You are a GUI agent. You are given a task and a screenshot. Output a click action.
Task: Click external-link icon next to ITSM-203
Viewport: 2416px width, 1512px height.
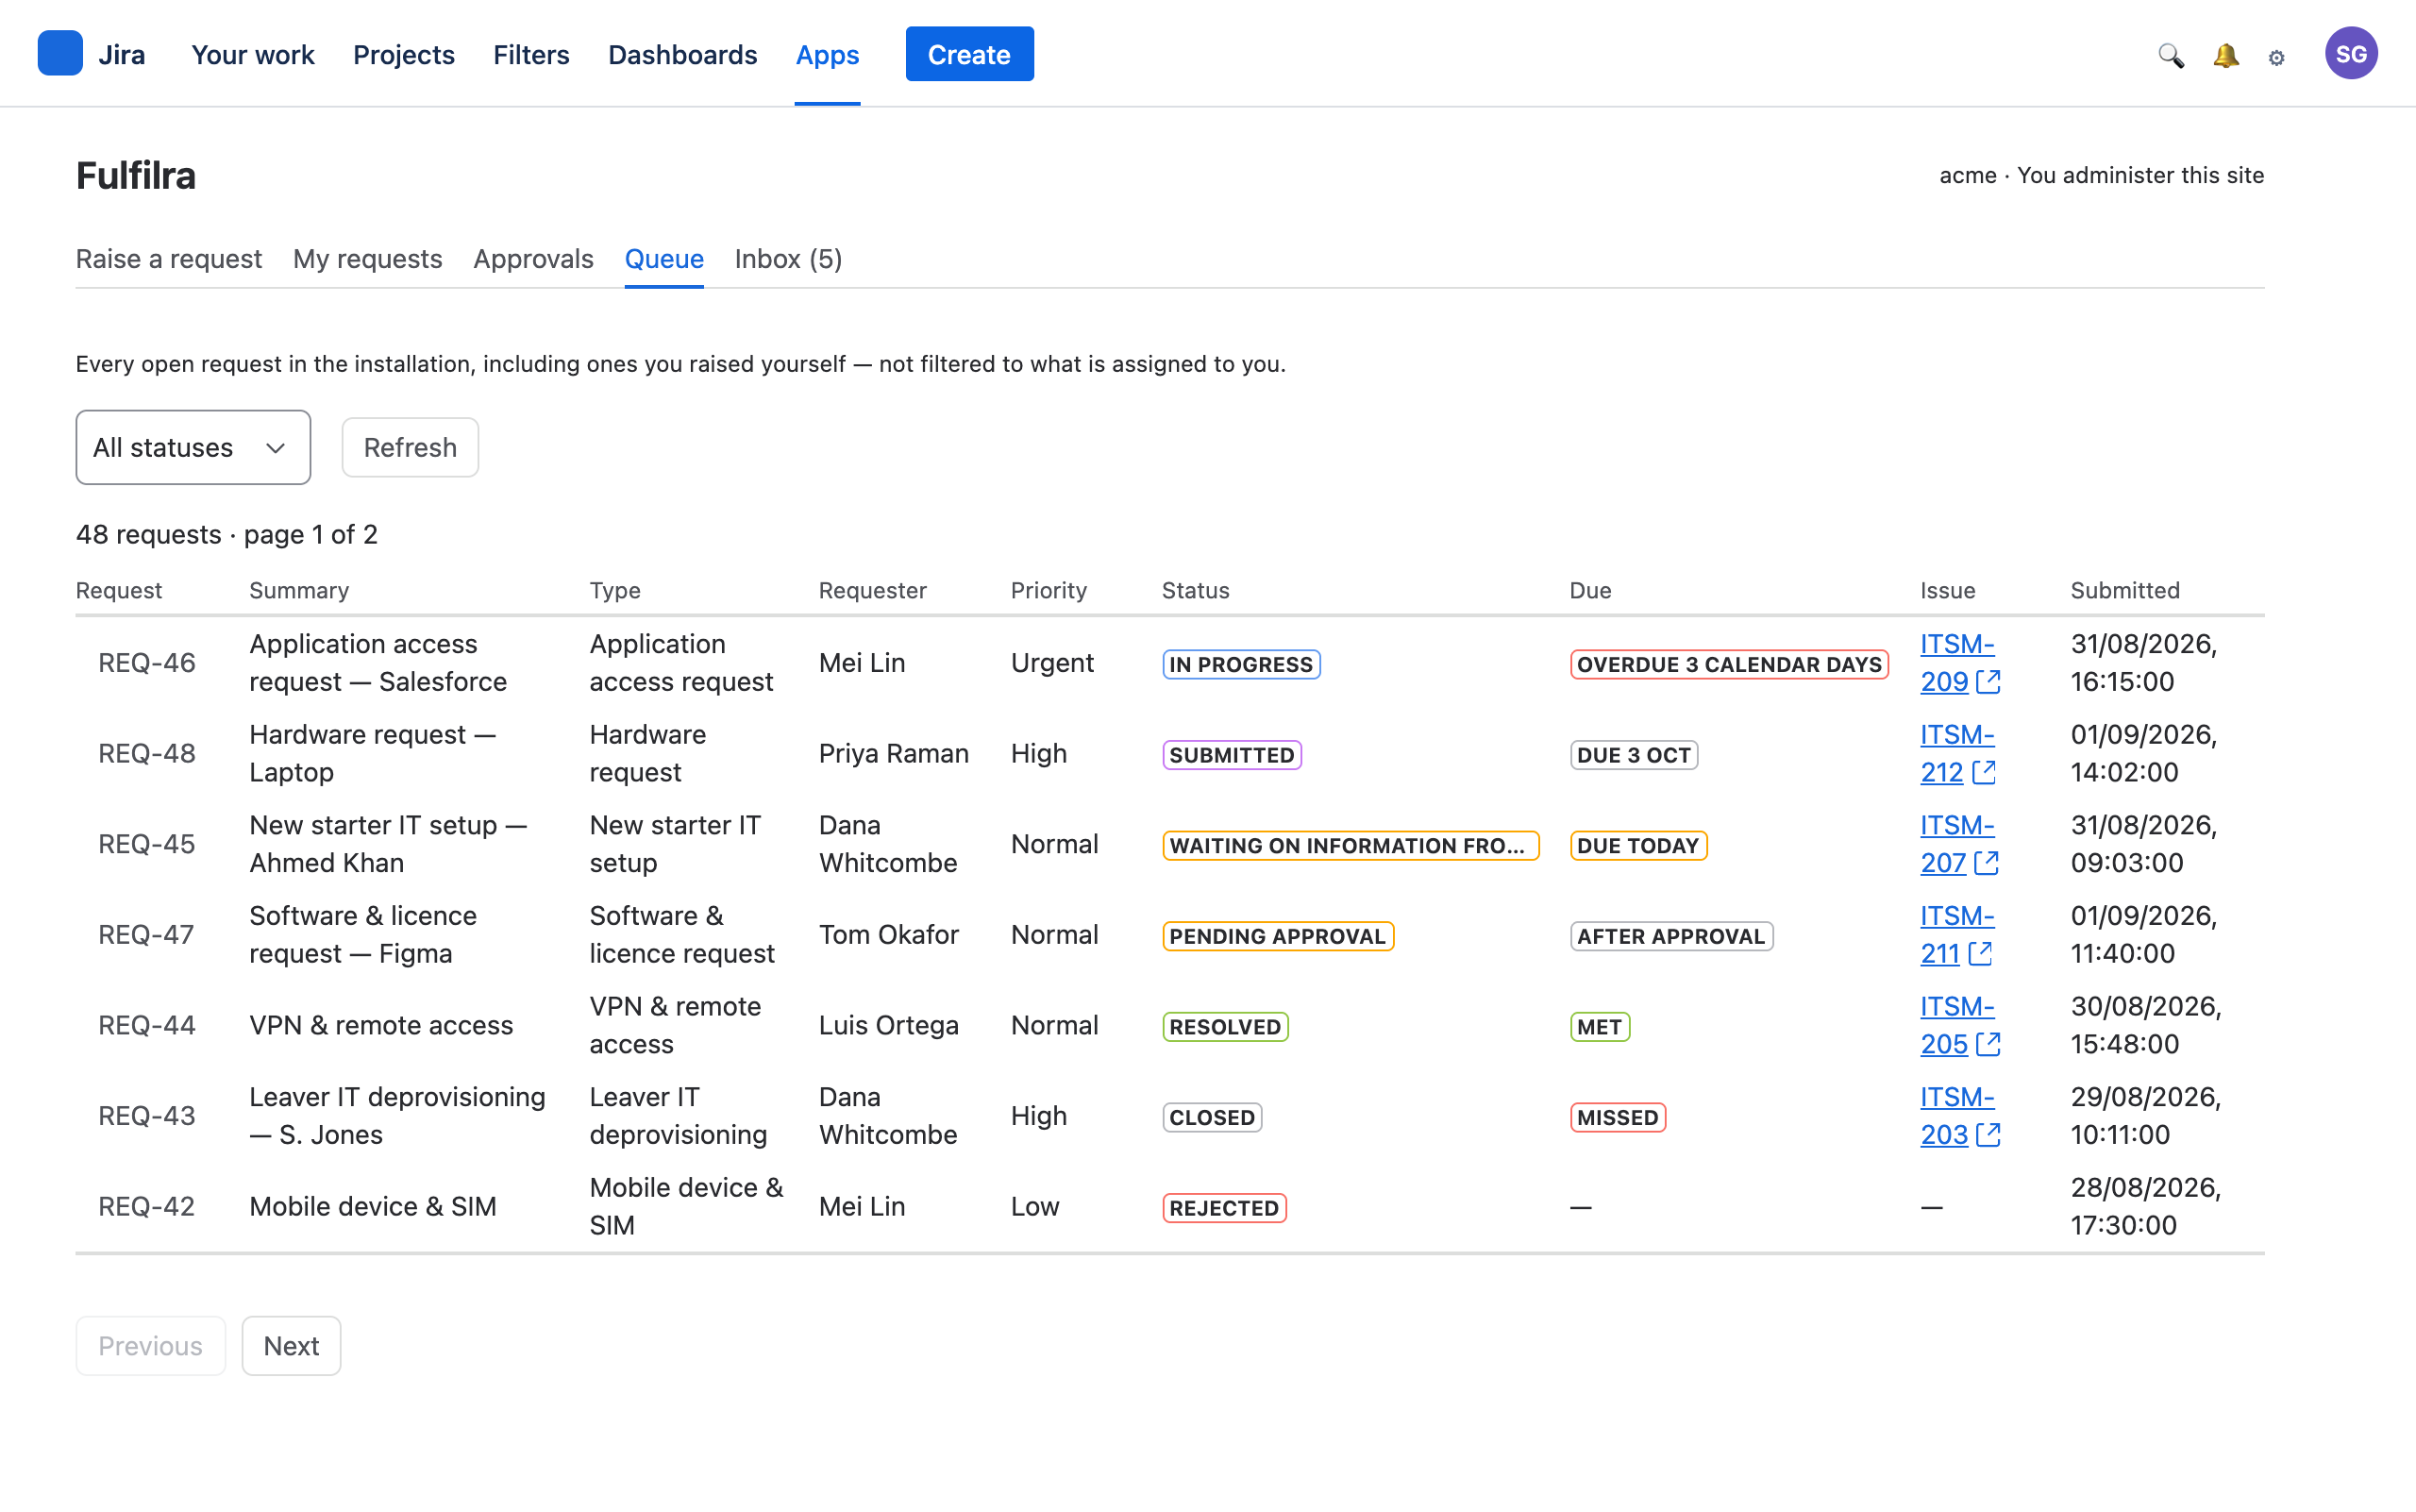(x=1988, y=1135)
